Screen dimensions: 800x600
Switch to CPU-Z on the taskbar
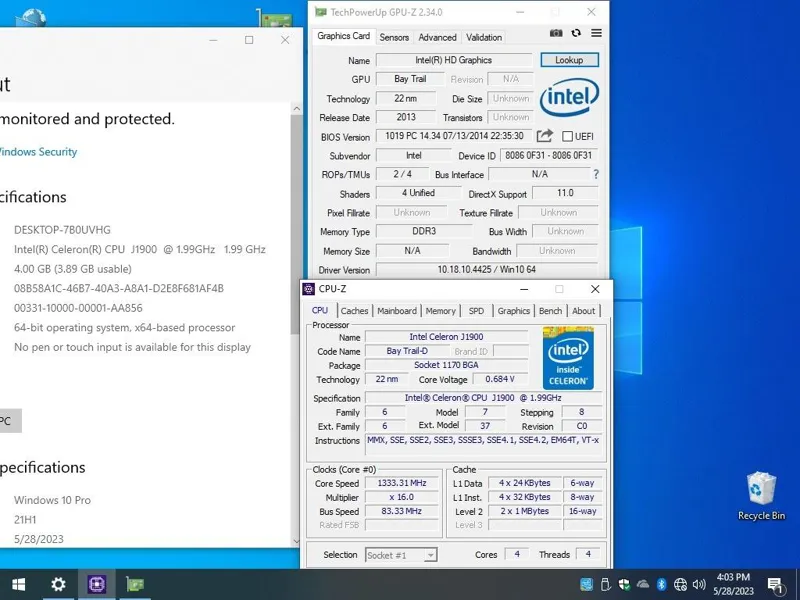click(x=97, y=584)
